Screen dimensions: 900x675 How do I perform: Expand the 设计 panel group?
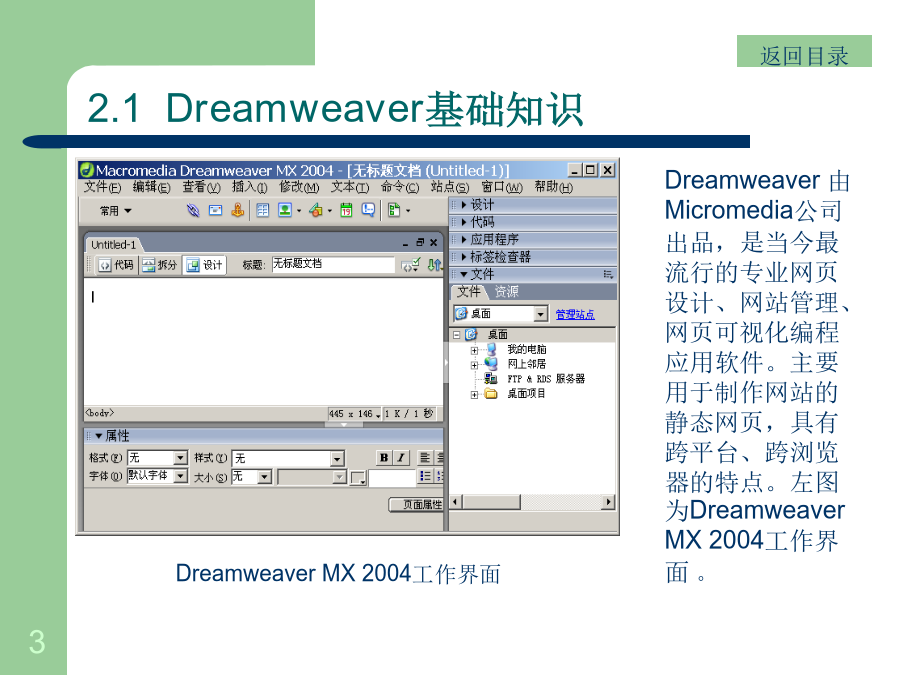click(463, 204)
